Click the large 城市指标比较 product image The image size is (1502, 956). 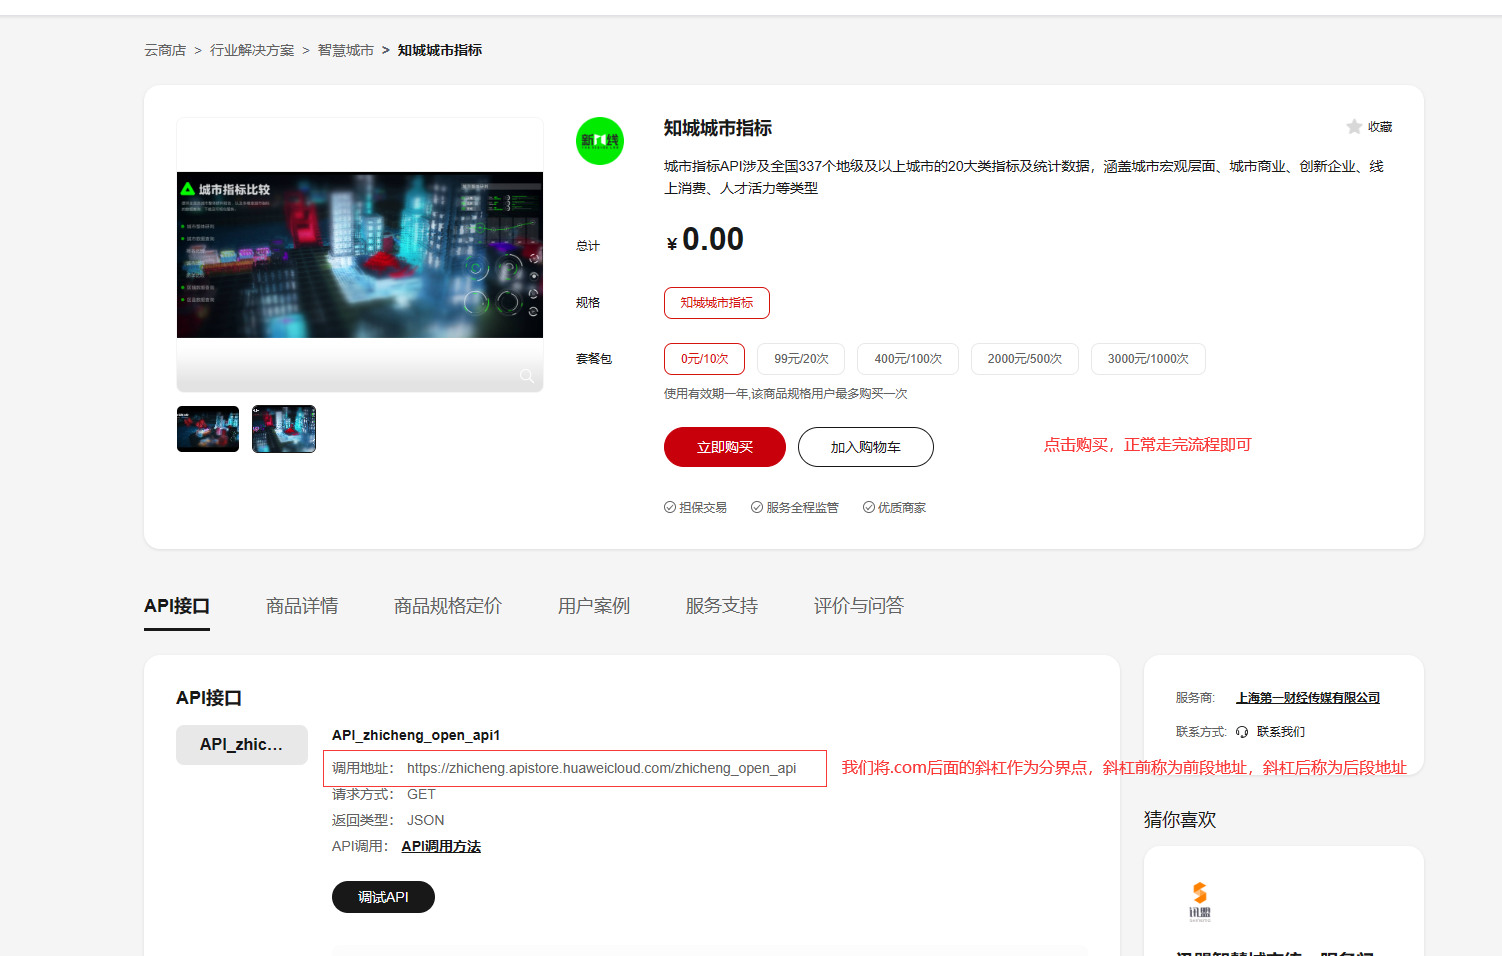point(360,255)
